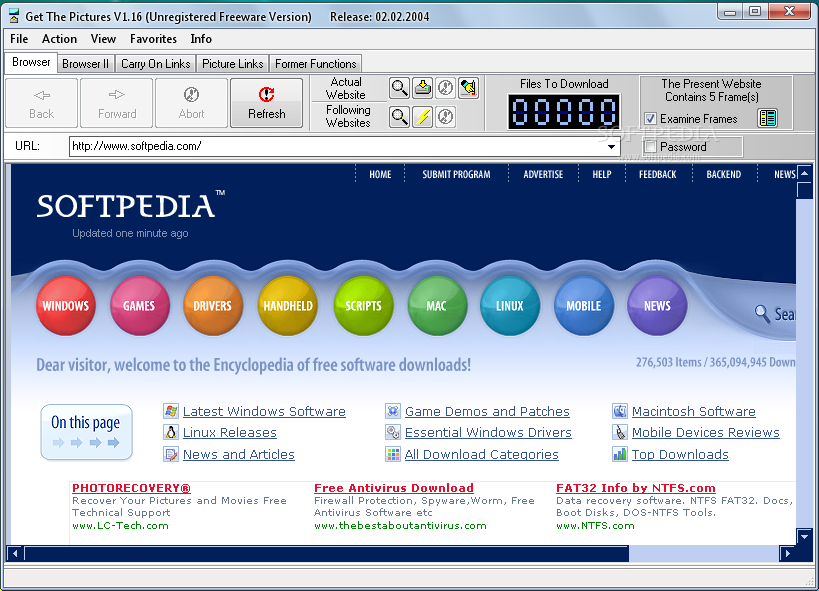Enable the Password checkbox
The image size is (819, 591).
(x=650, y=146)
